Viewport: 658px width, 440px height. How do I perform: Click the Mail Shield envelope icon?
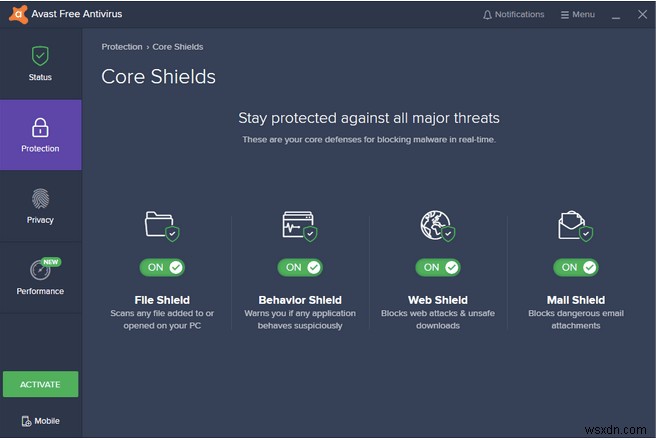pos(575,224)
